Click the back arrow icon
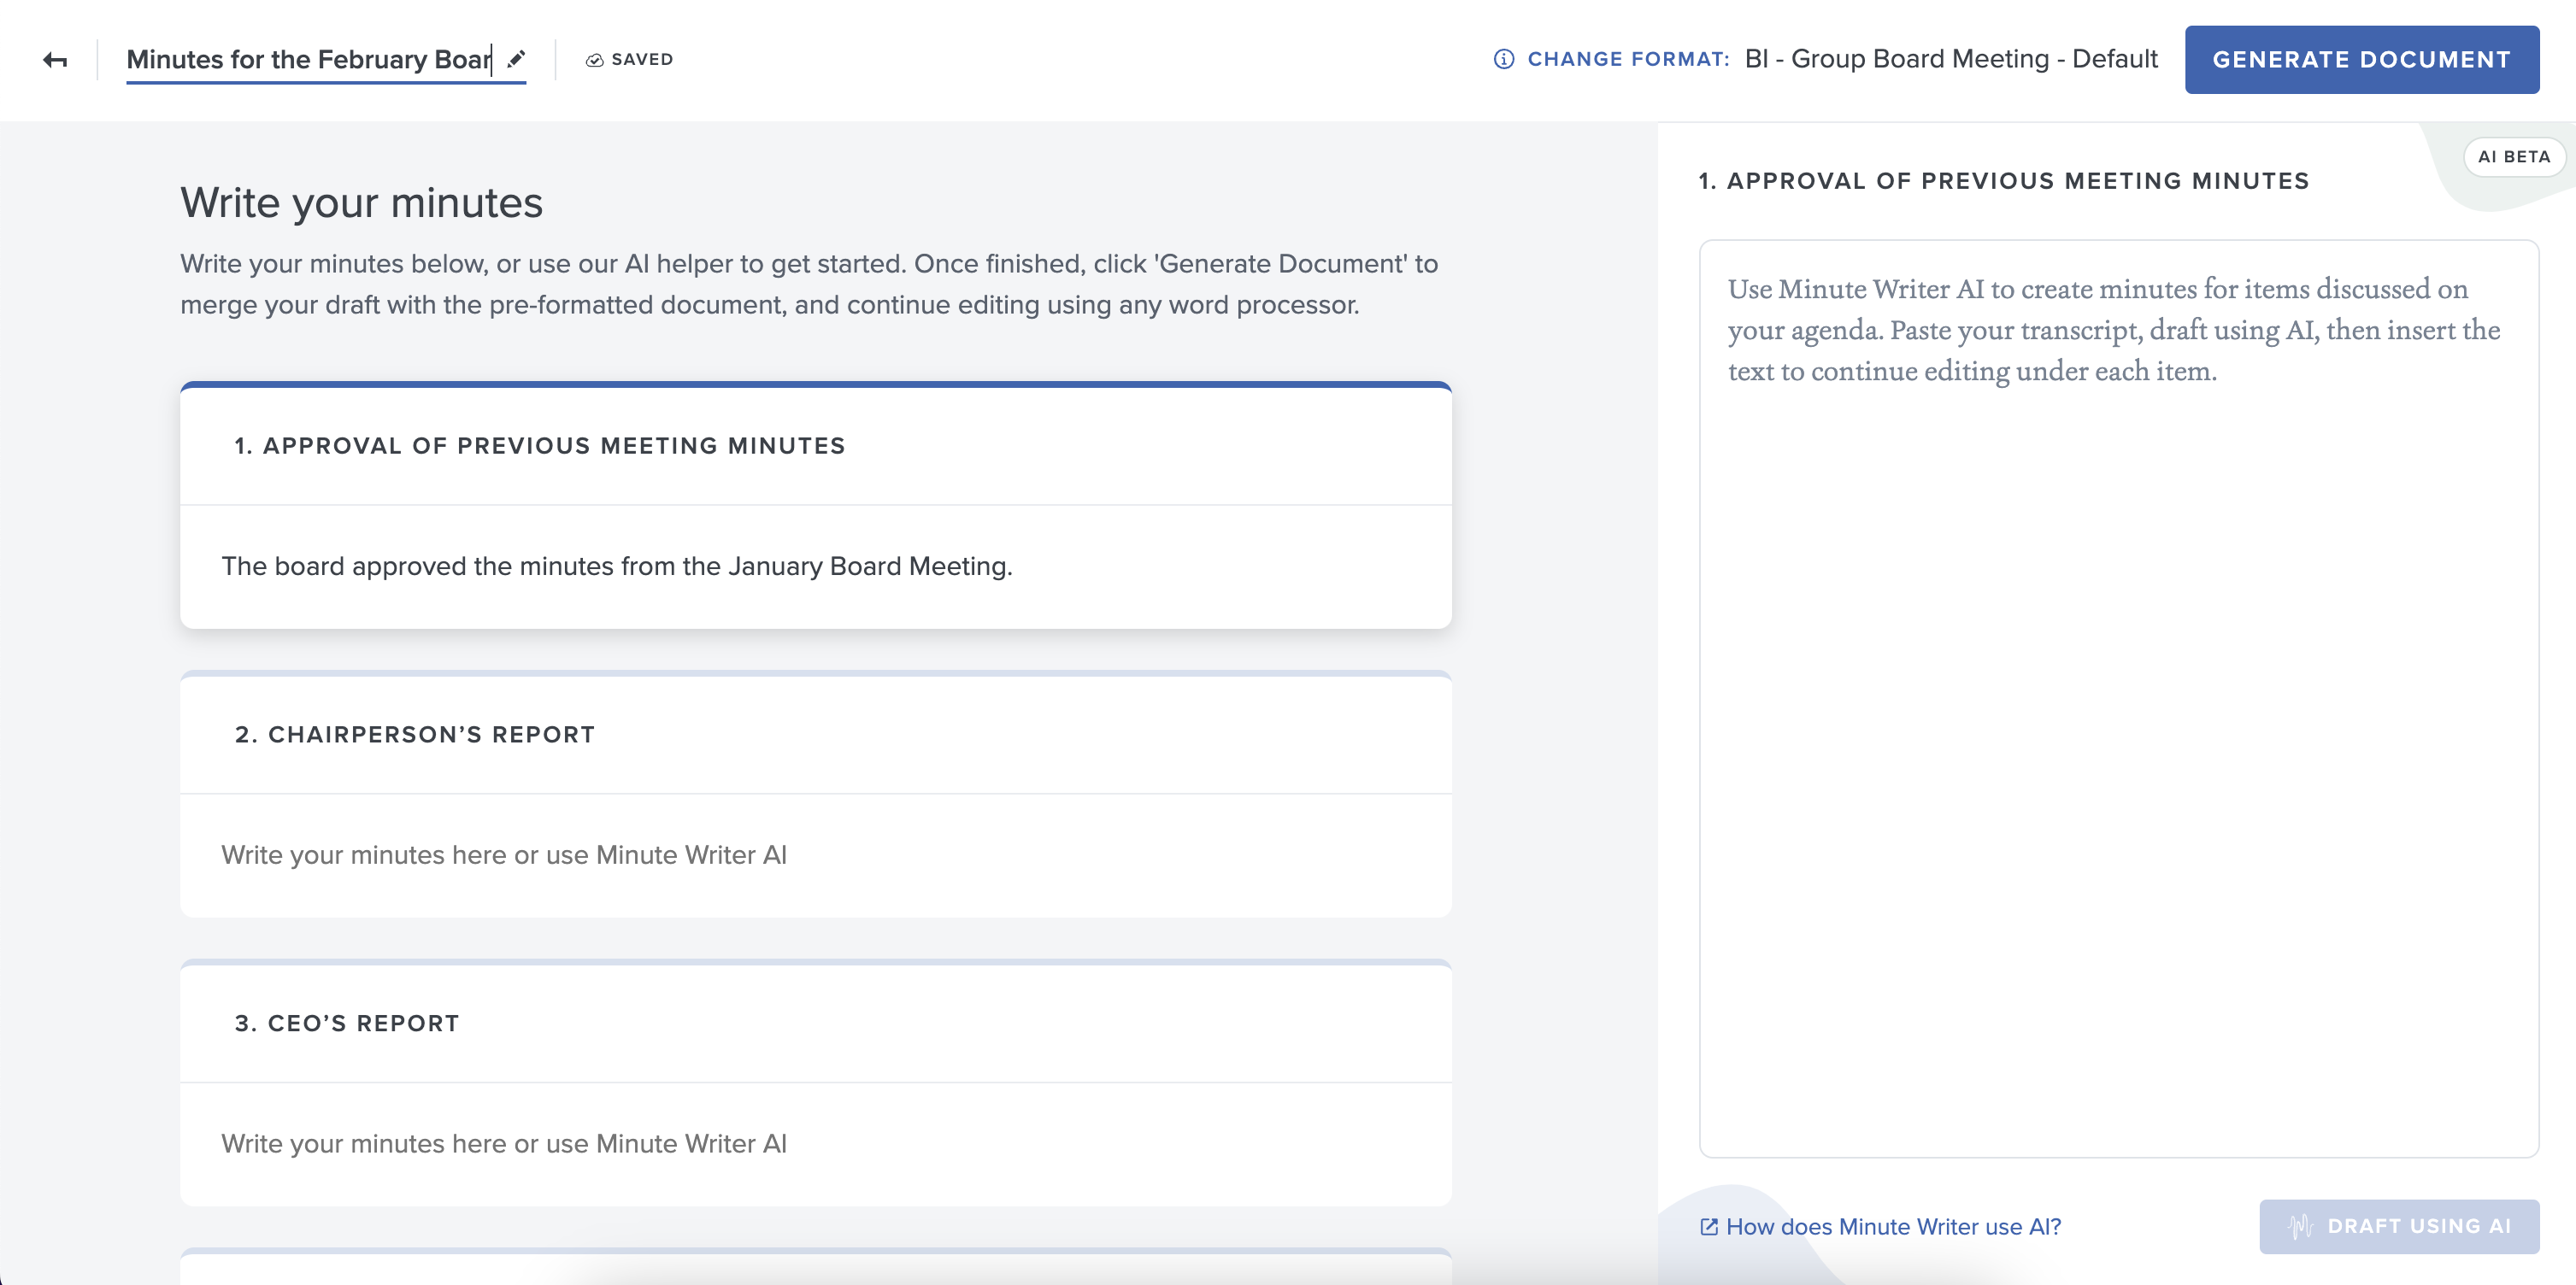Screen dimensions: 2576x1285 tap(55, 60)
